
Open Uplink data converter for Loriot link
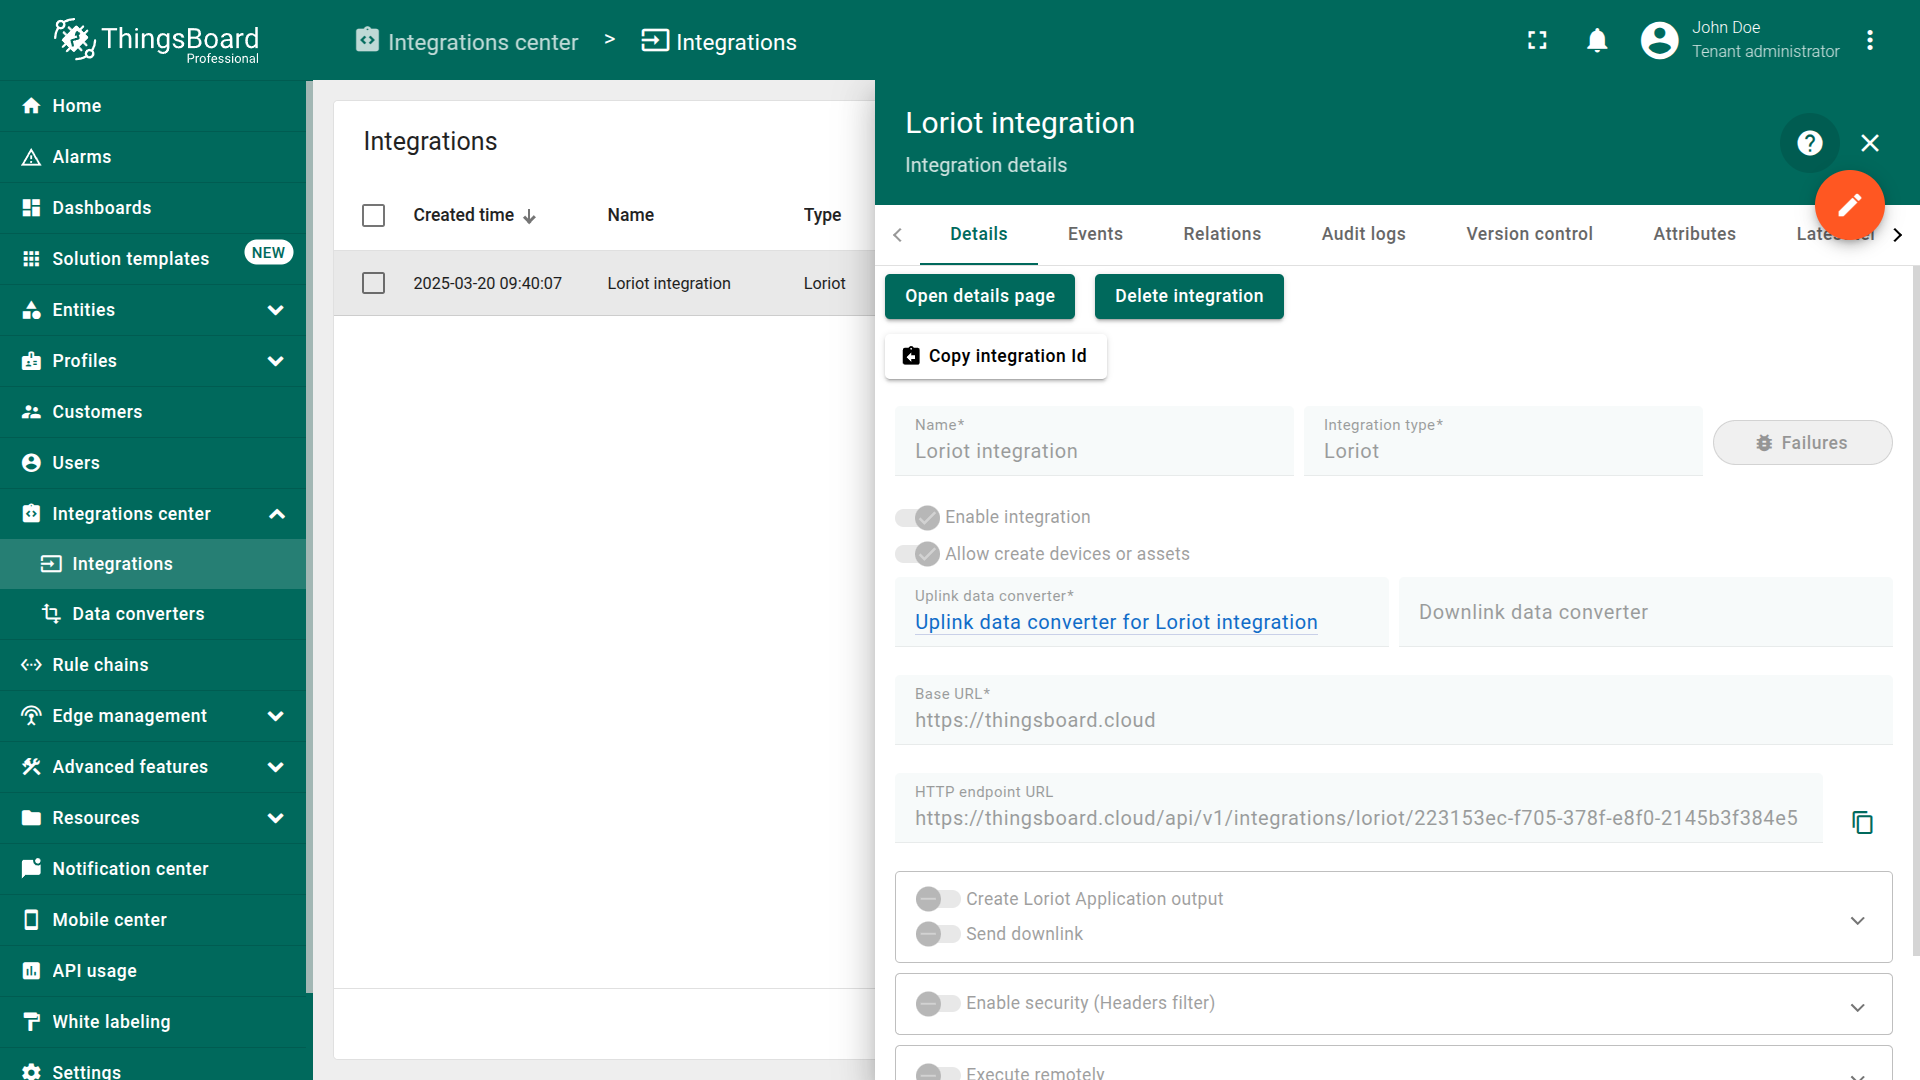point(1115,622)
